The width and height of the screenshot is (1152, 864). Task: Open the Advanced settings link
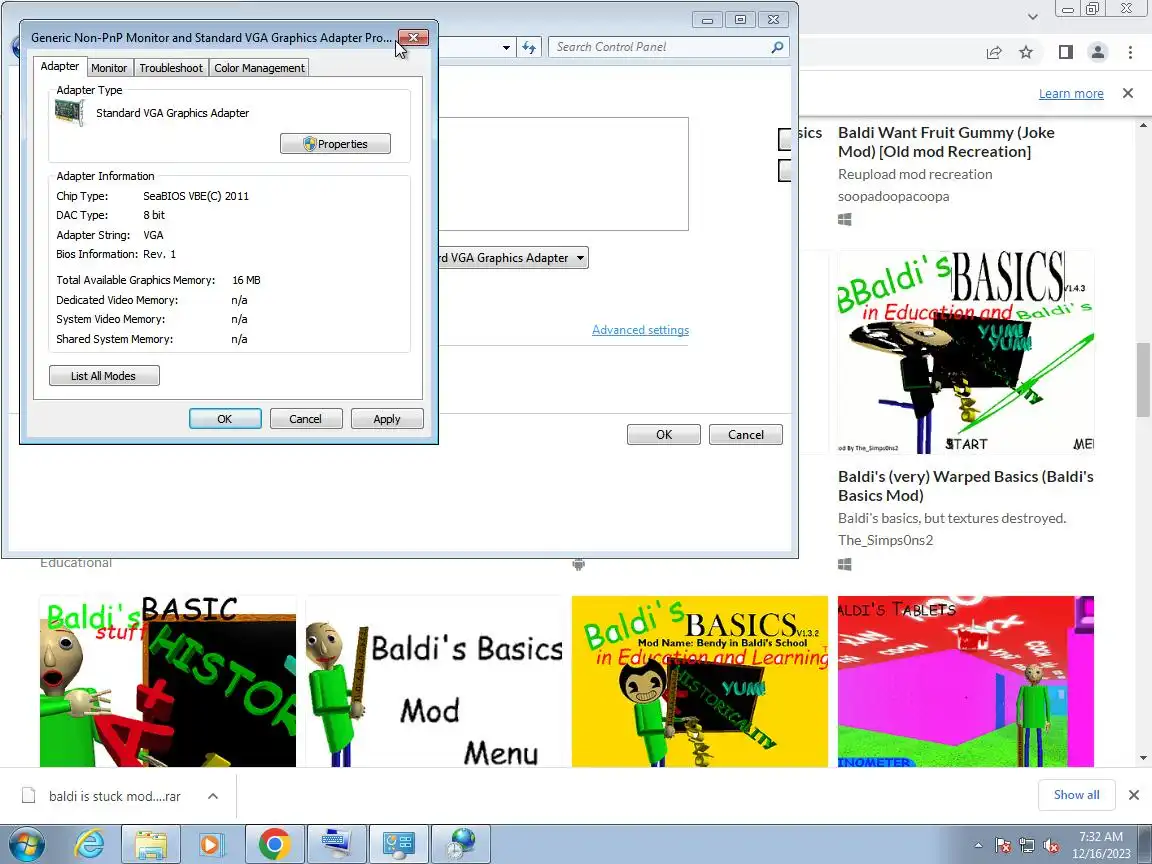coord(641,330)
